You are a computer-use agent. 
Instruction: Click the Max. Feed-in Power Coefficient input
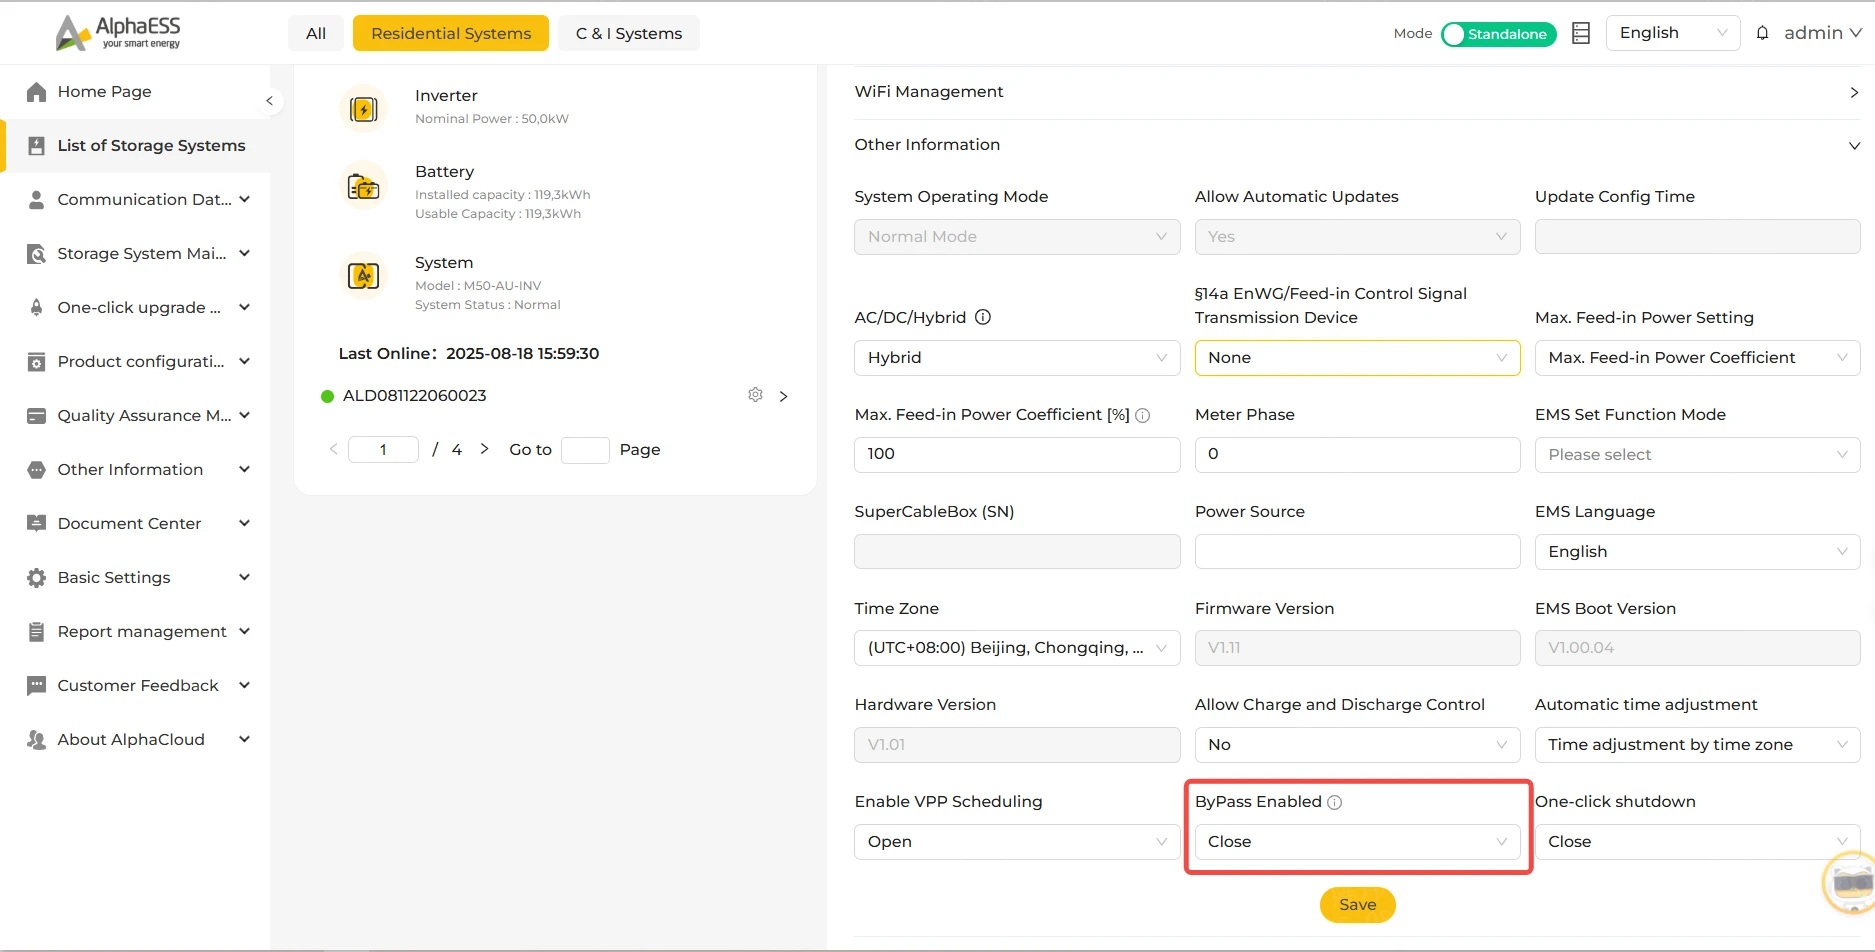pos(1017,455)
